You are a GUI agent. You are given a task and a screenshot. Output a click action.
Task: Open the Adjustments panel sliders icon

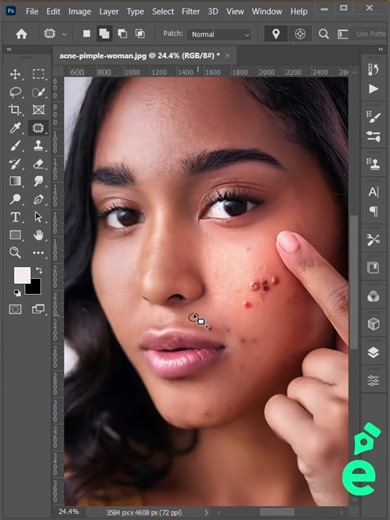tap(373, 380)
